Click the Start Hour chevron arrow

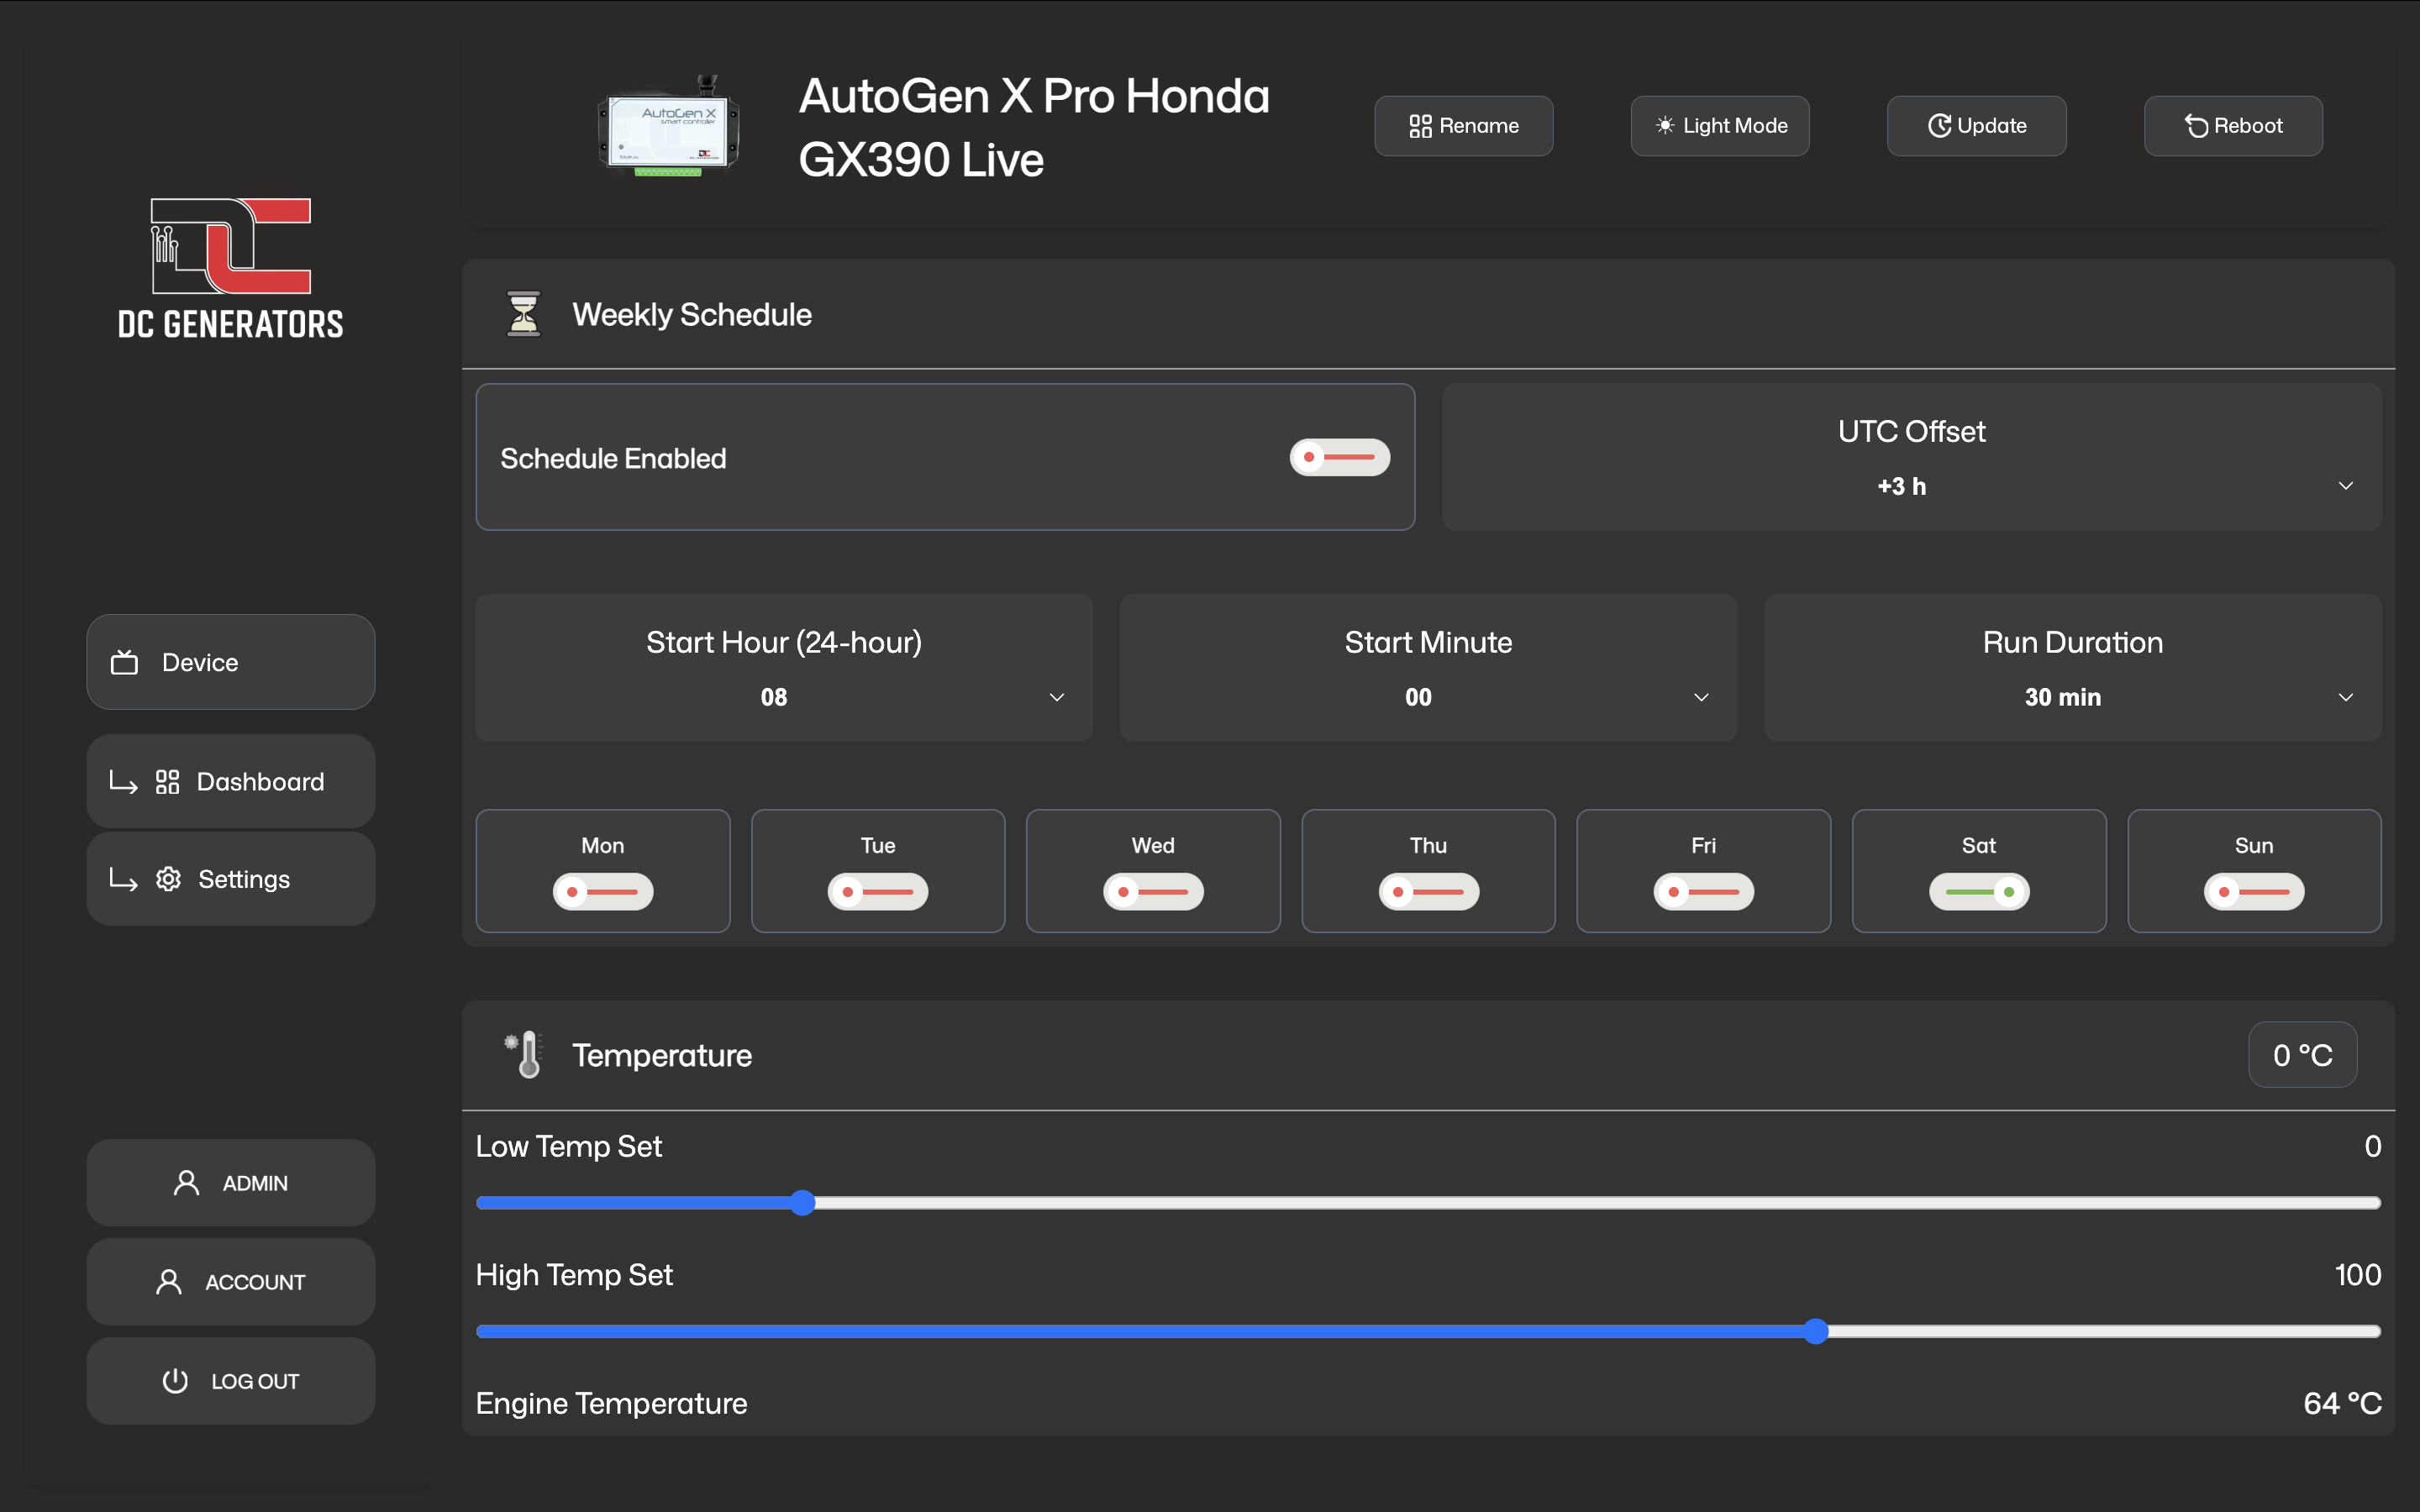pyautogui.click(x=1057, y=697)
